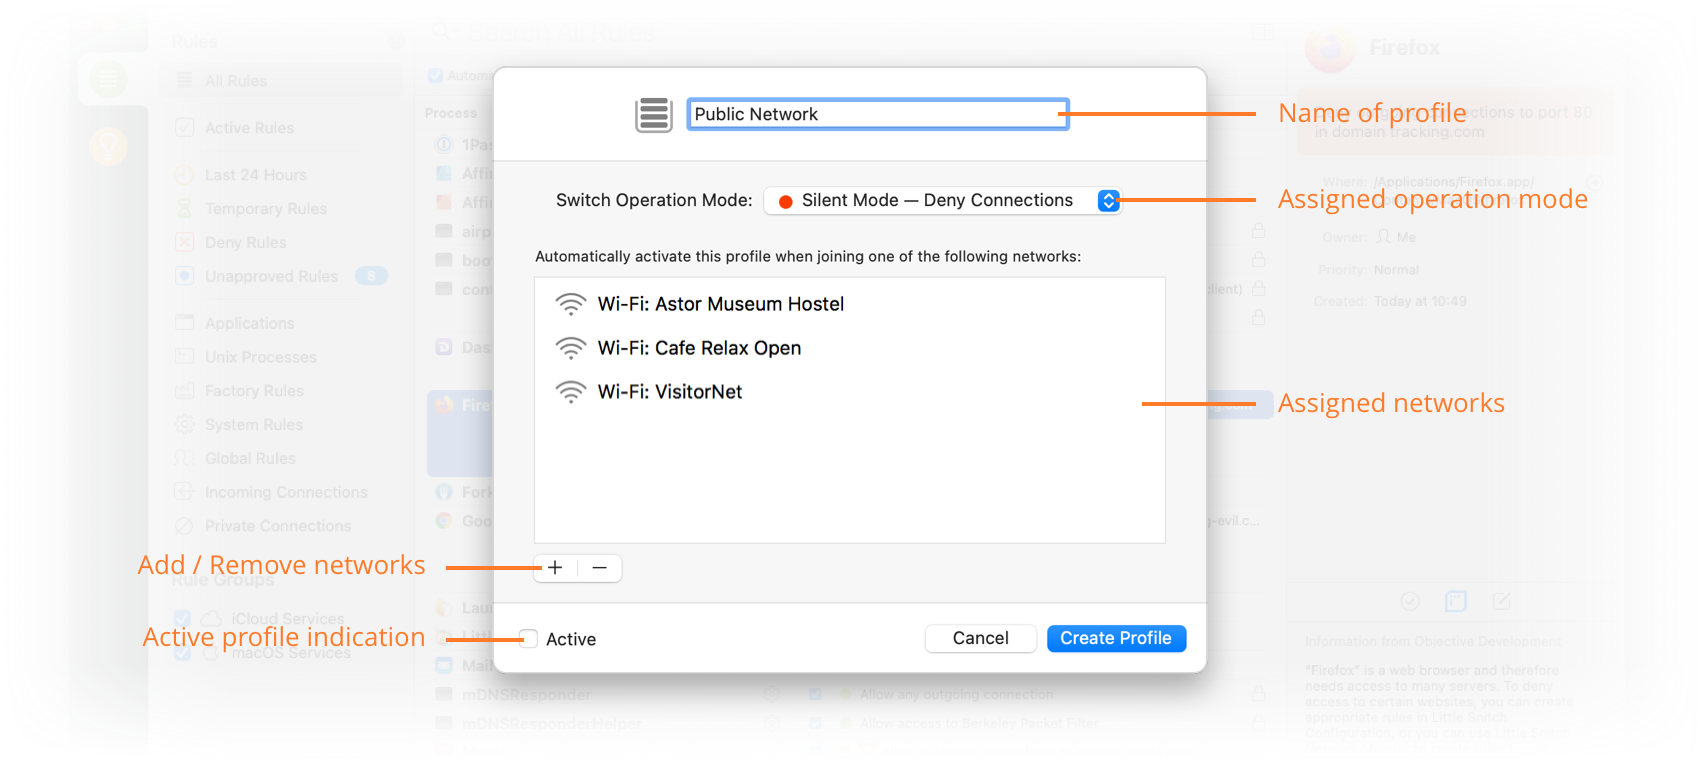Click the Firefox icon in the inspector header
Screen dimensions: 1700x760
point(1330,48)
